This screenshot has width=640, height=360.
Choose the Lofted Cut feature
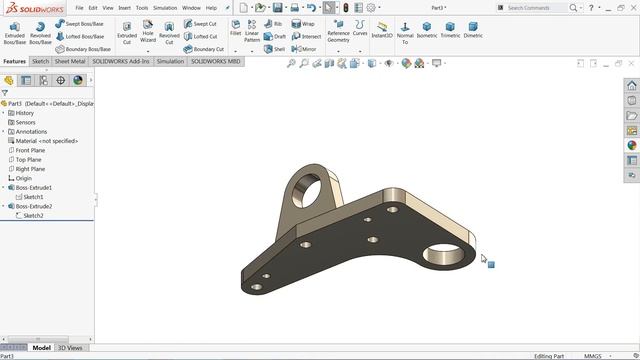200,36
